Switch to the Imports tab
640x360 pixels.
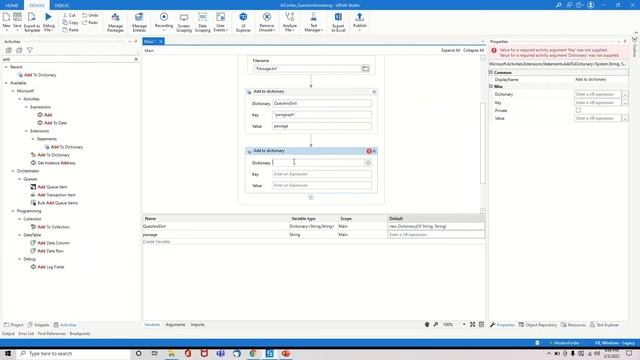198,324
